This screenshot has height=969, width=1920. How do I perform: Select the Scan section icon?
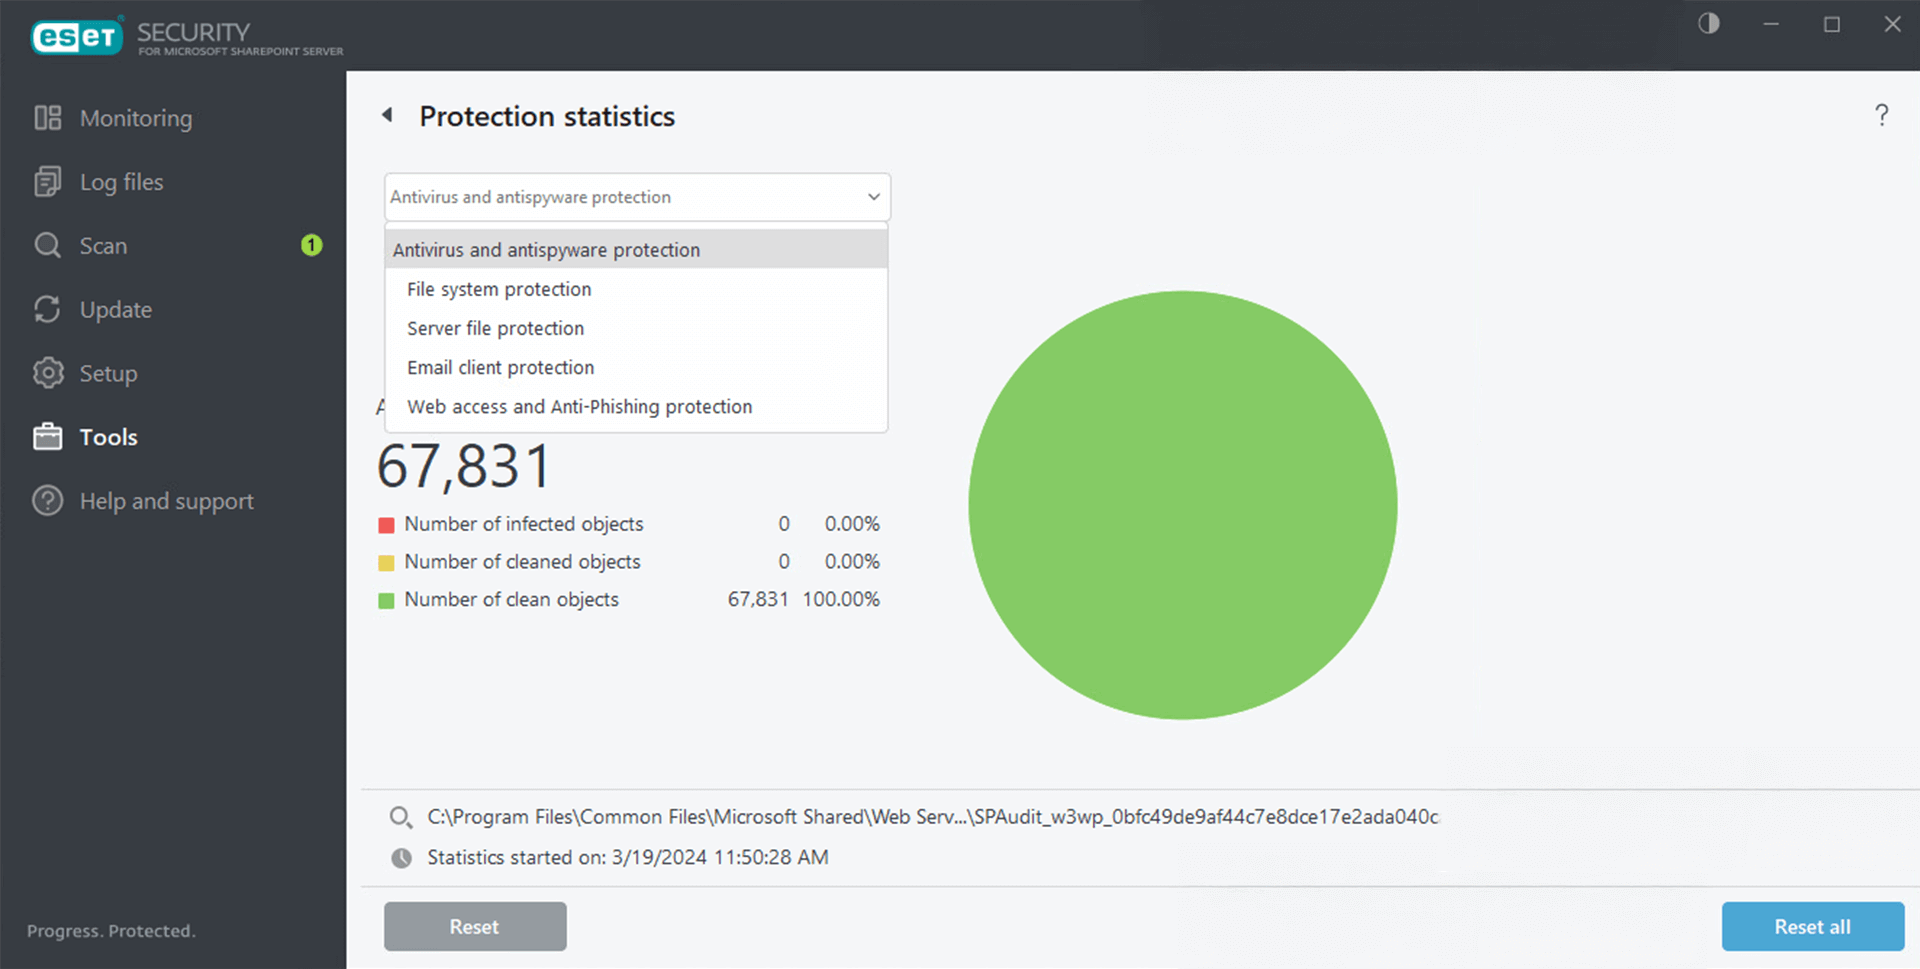pos(47,245)
